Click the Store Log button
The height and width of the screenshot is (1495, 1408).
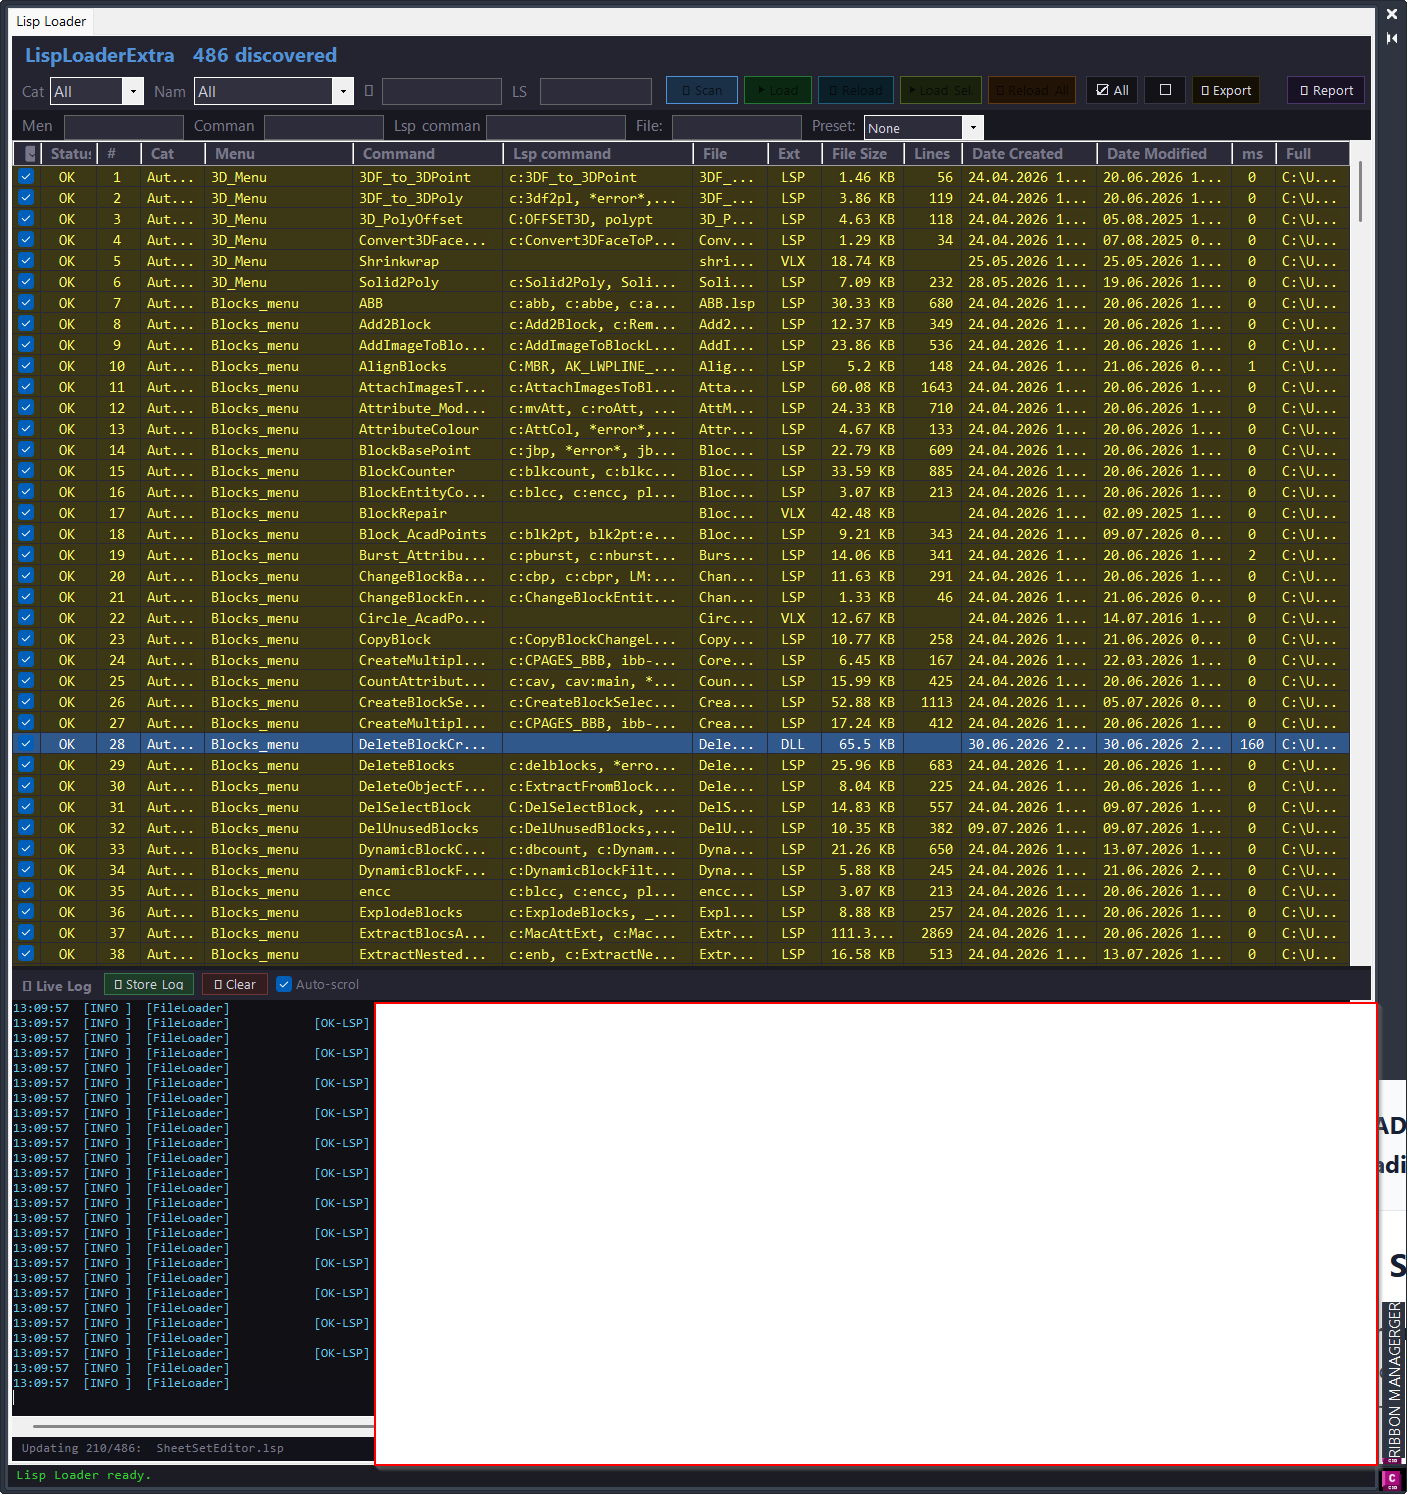tap(149, 984)
